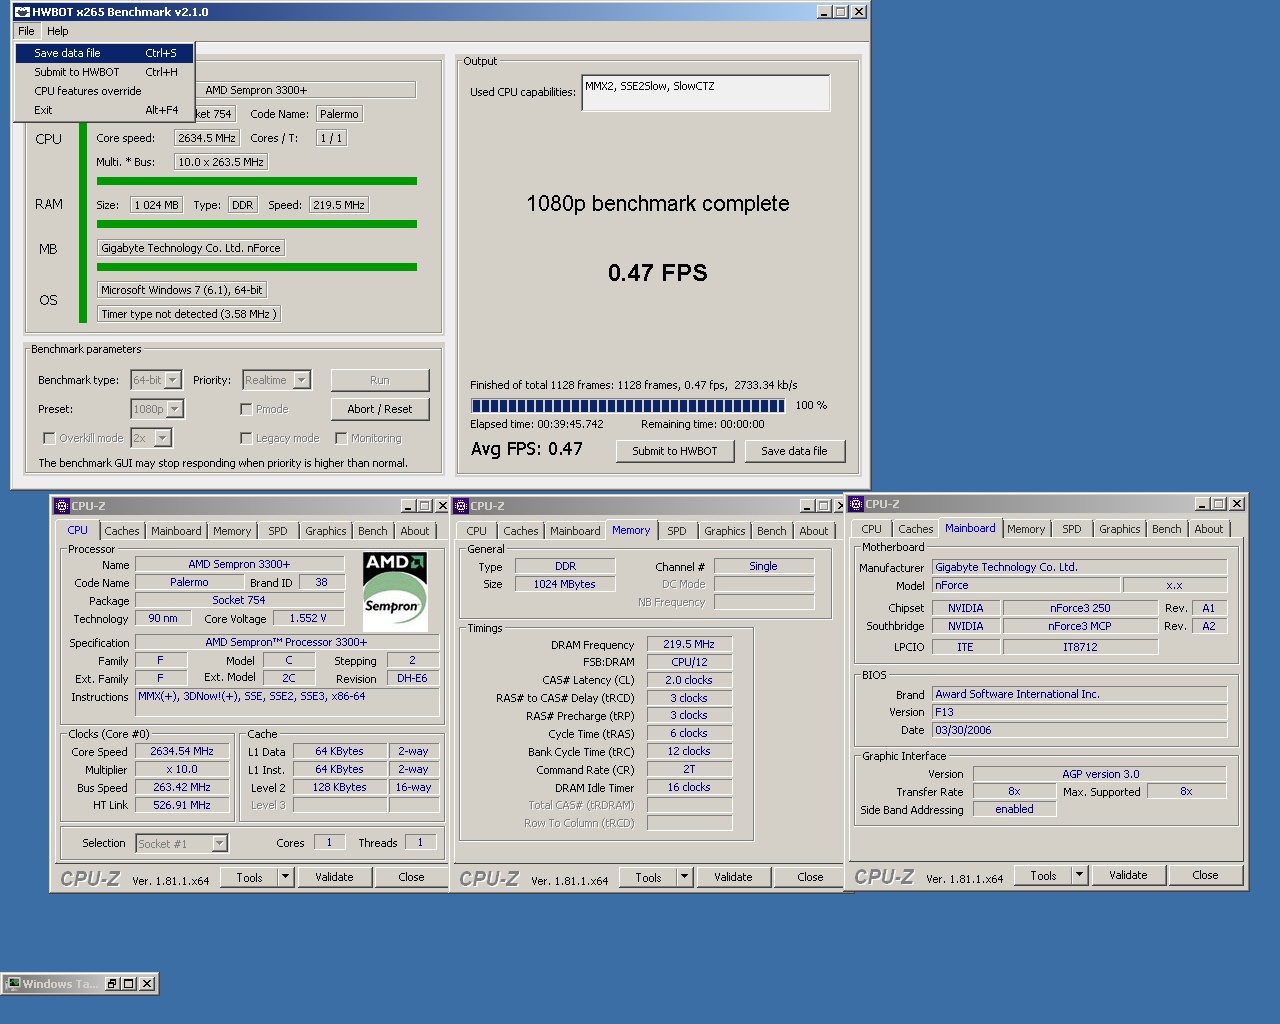Minimize the Mainboard CPU-Z window
Image resolution: width=1280 pixels, height=1024 pixels.
point(1202,504)
